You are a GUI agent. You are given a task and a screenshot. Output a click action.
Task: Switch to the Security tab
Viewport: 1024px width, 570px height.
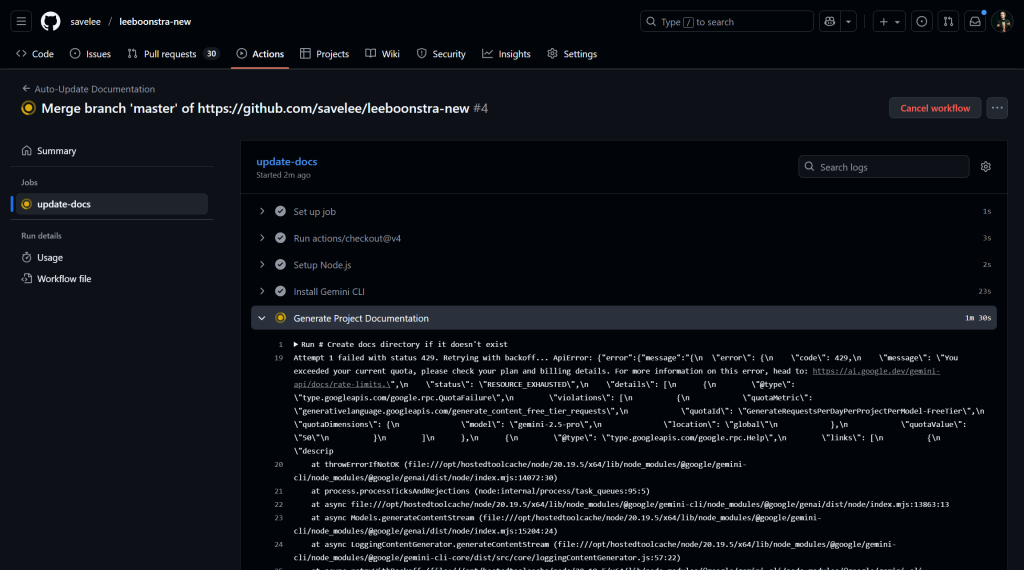tap(441, 54)
